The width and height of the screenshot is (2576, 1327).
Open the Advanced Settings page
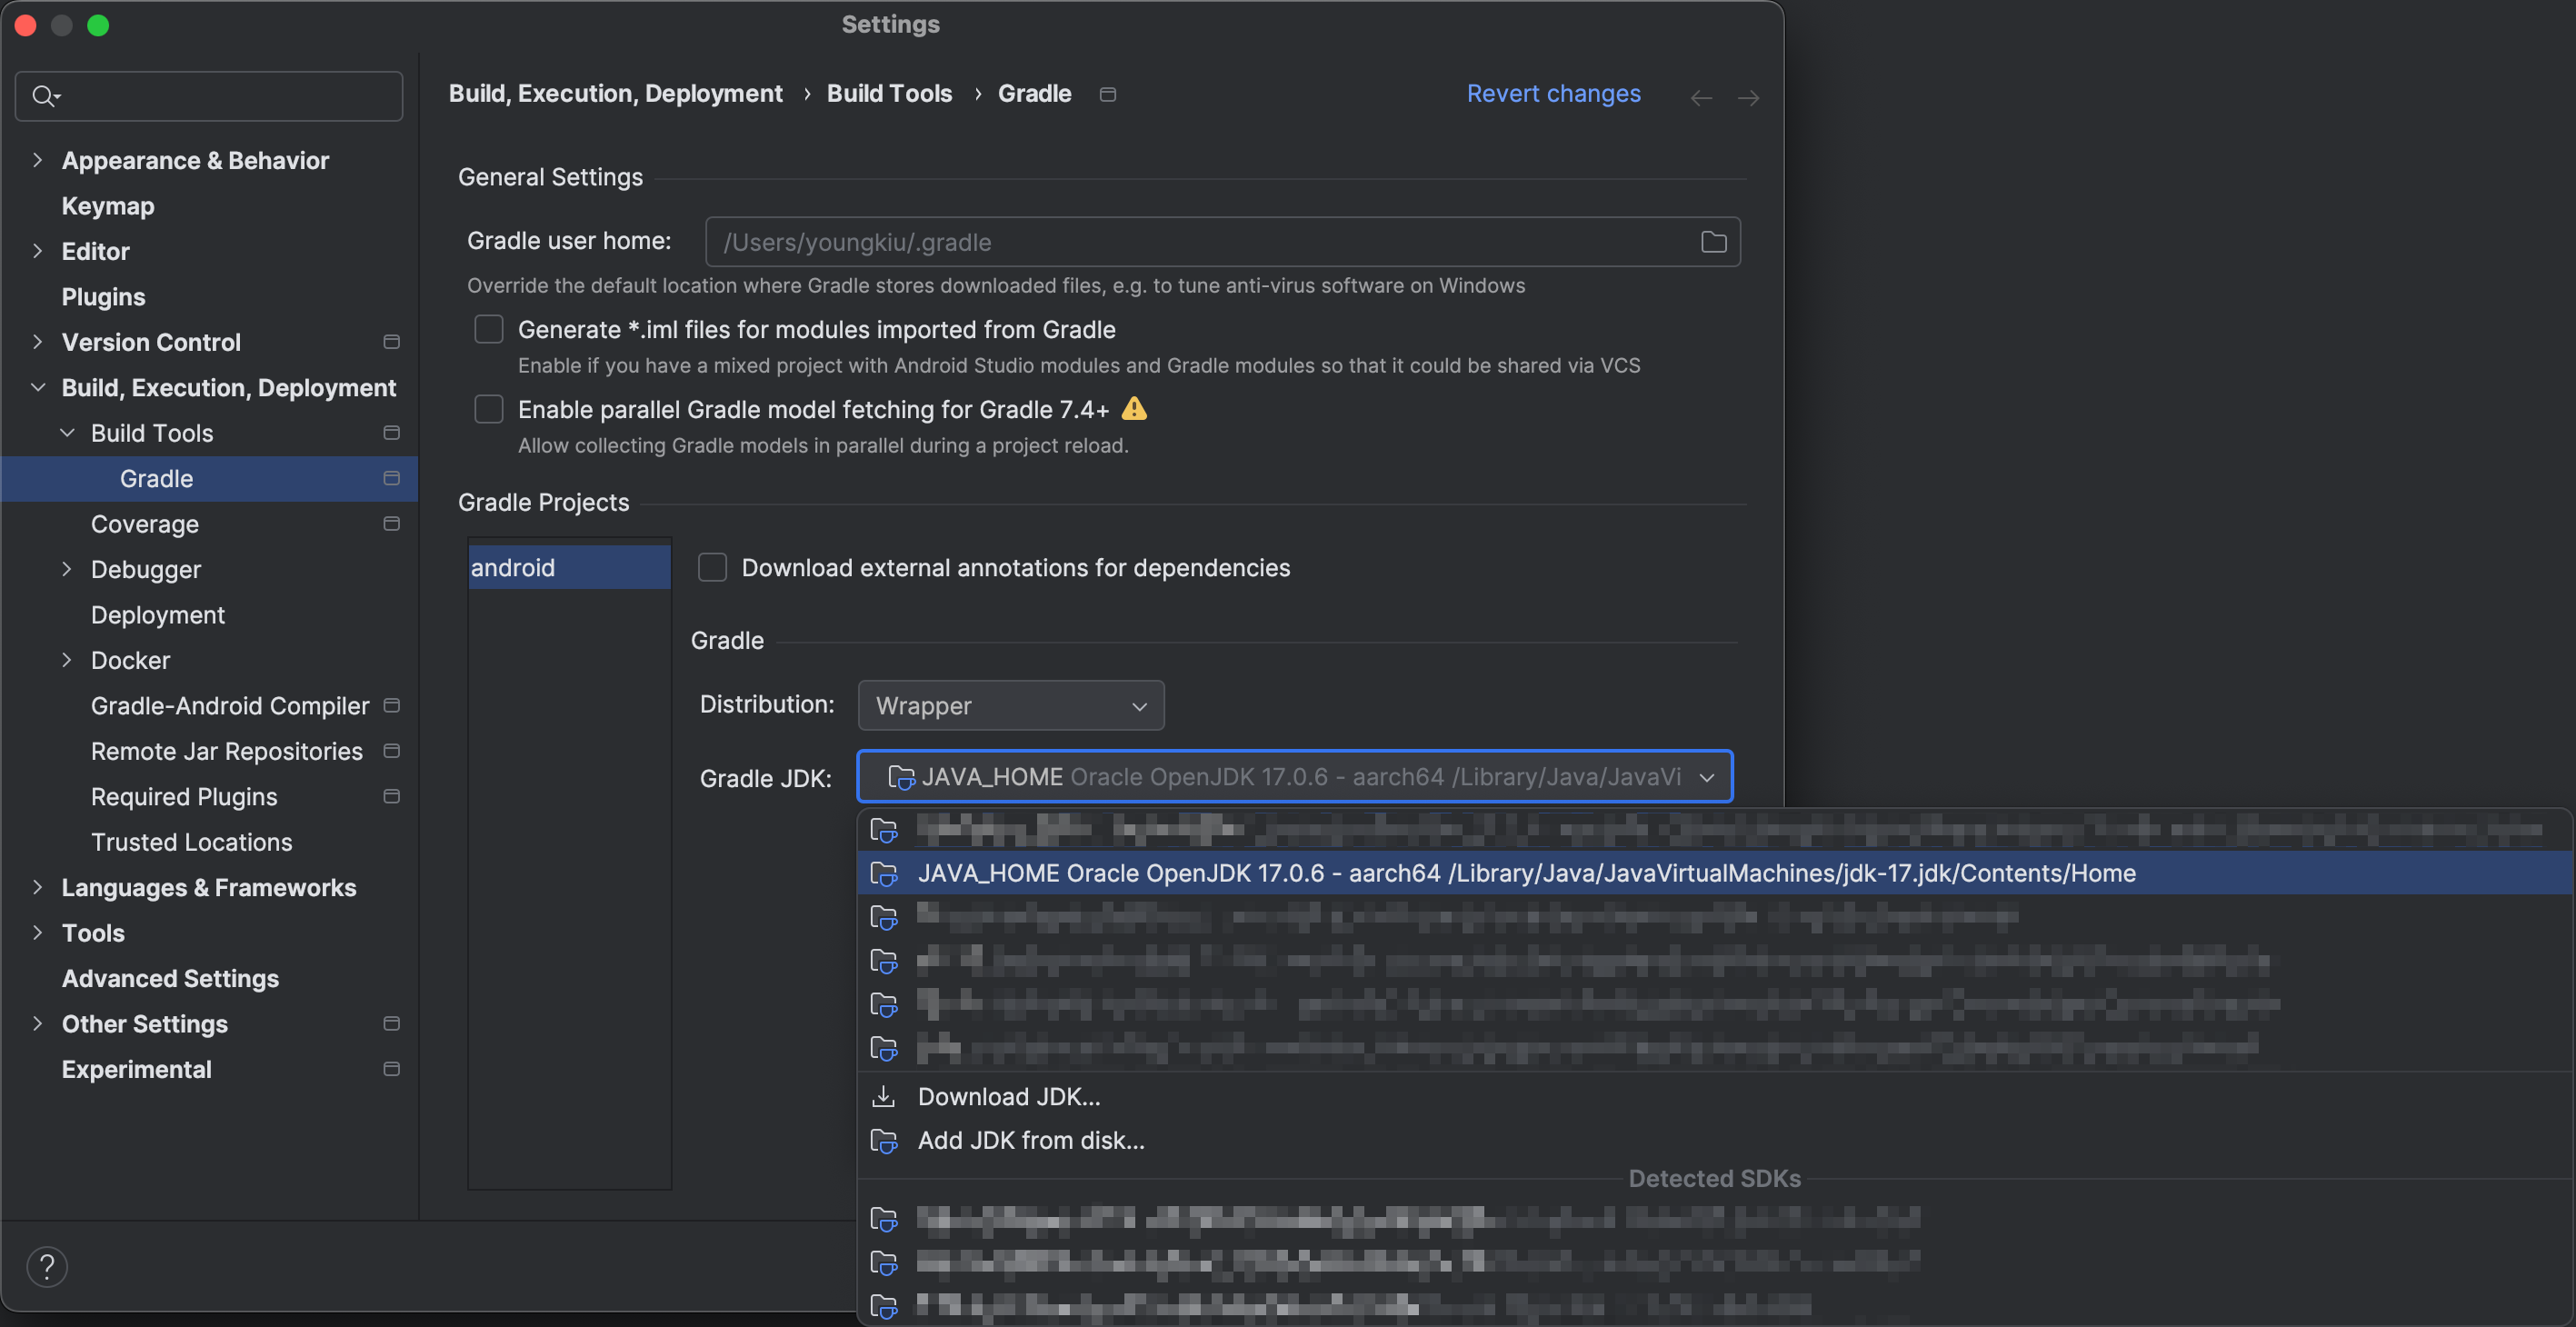click(x=170, y=978)
